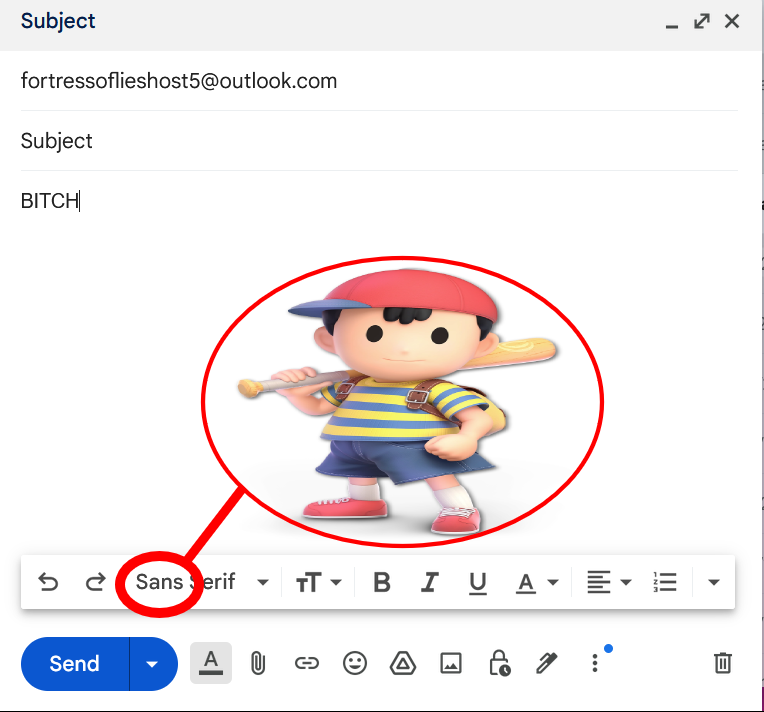This screenshot has width=764, height=712.
Task: Toggle the formatting options toolbar
Action: (210, 663)
